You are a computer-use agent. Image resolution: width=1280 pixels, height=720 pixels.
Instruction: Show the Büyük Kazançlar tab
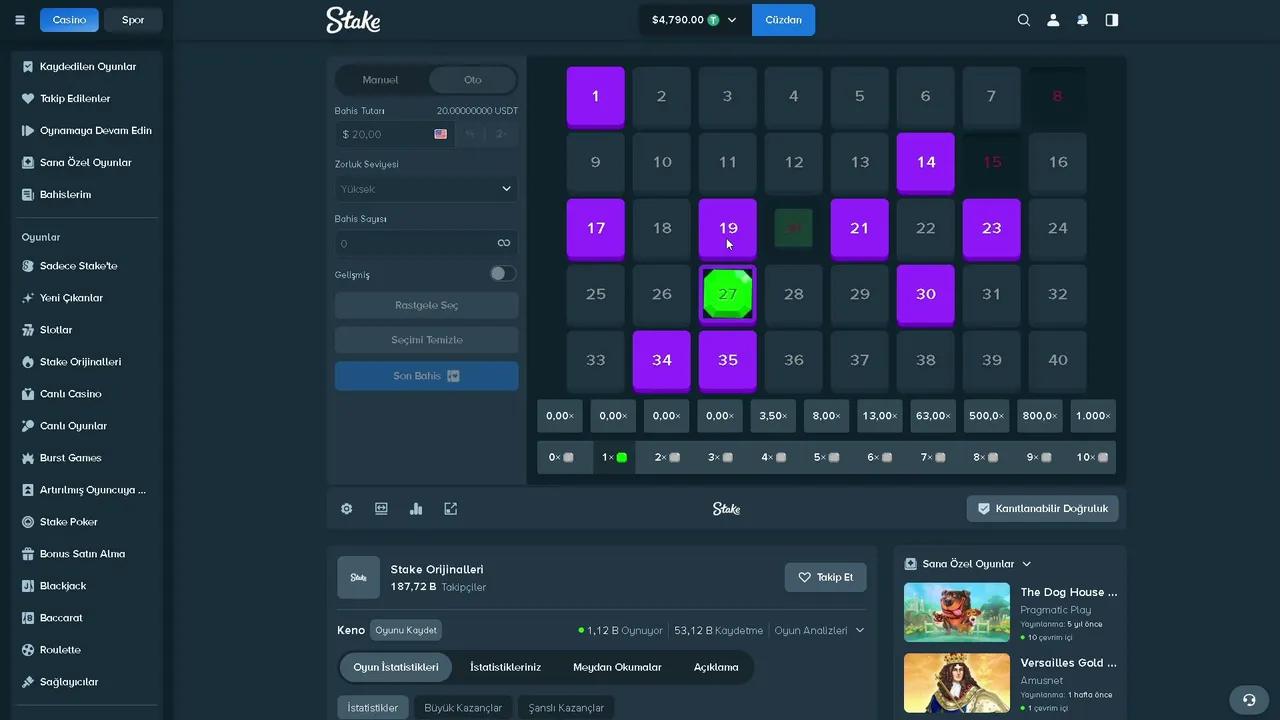point(463,708)
